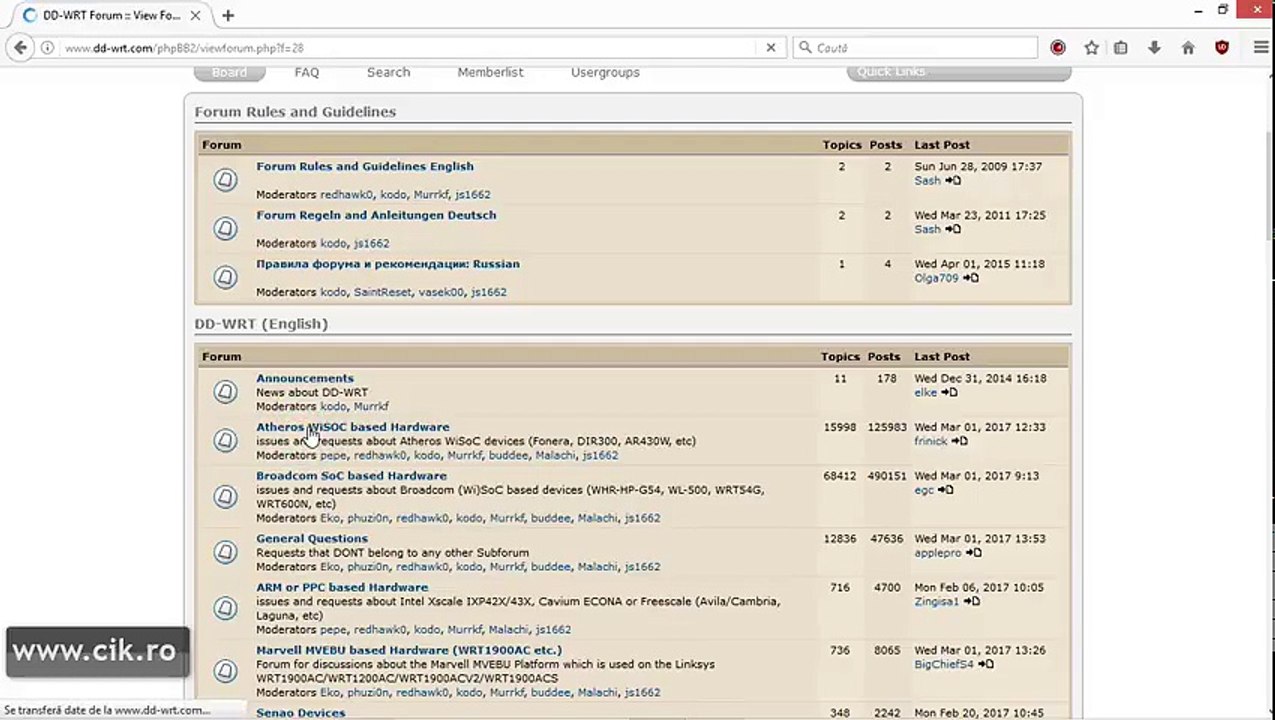Bookmark this page with star icon

(x=1091, y=47)
